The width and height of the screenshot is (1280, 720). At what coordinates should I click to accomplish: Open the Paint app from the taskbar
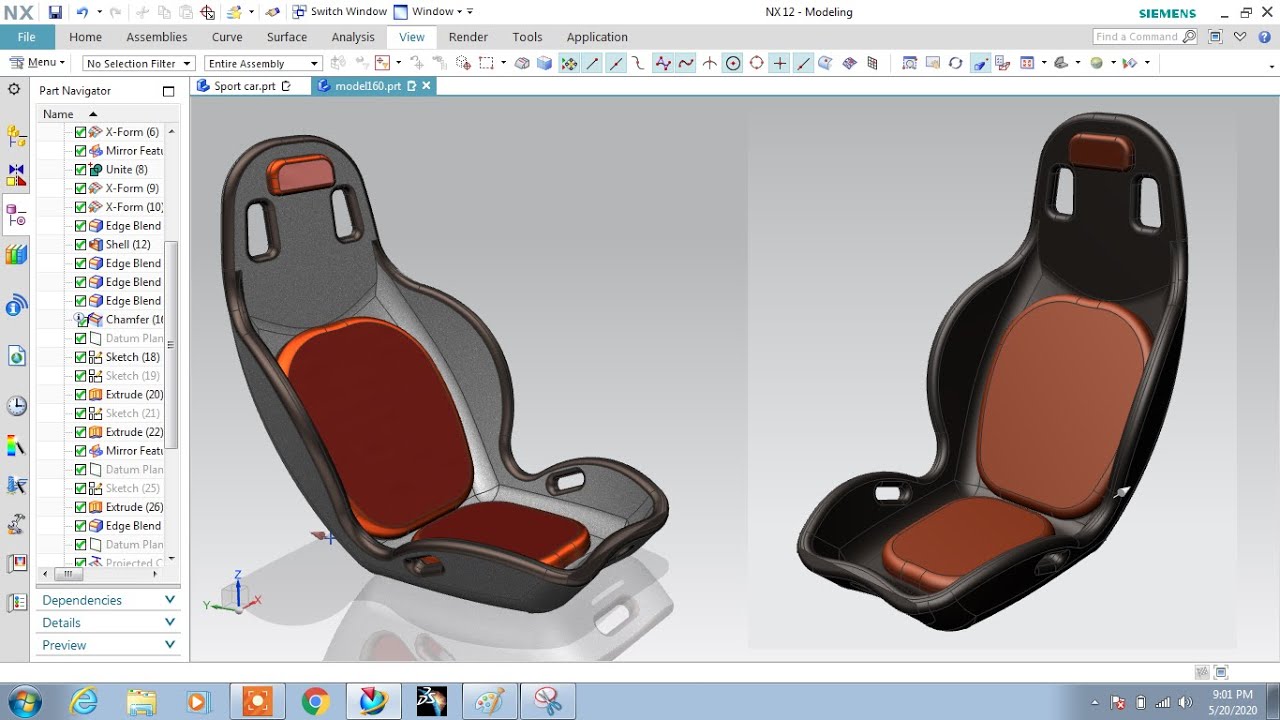coord(489,702)
